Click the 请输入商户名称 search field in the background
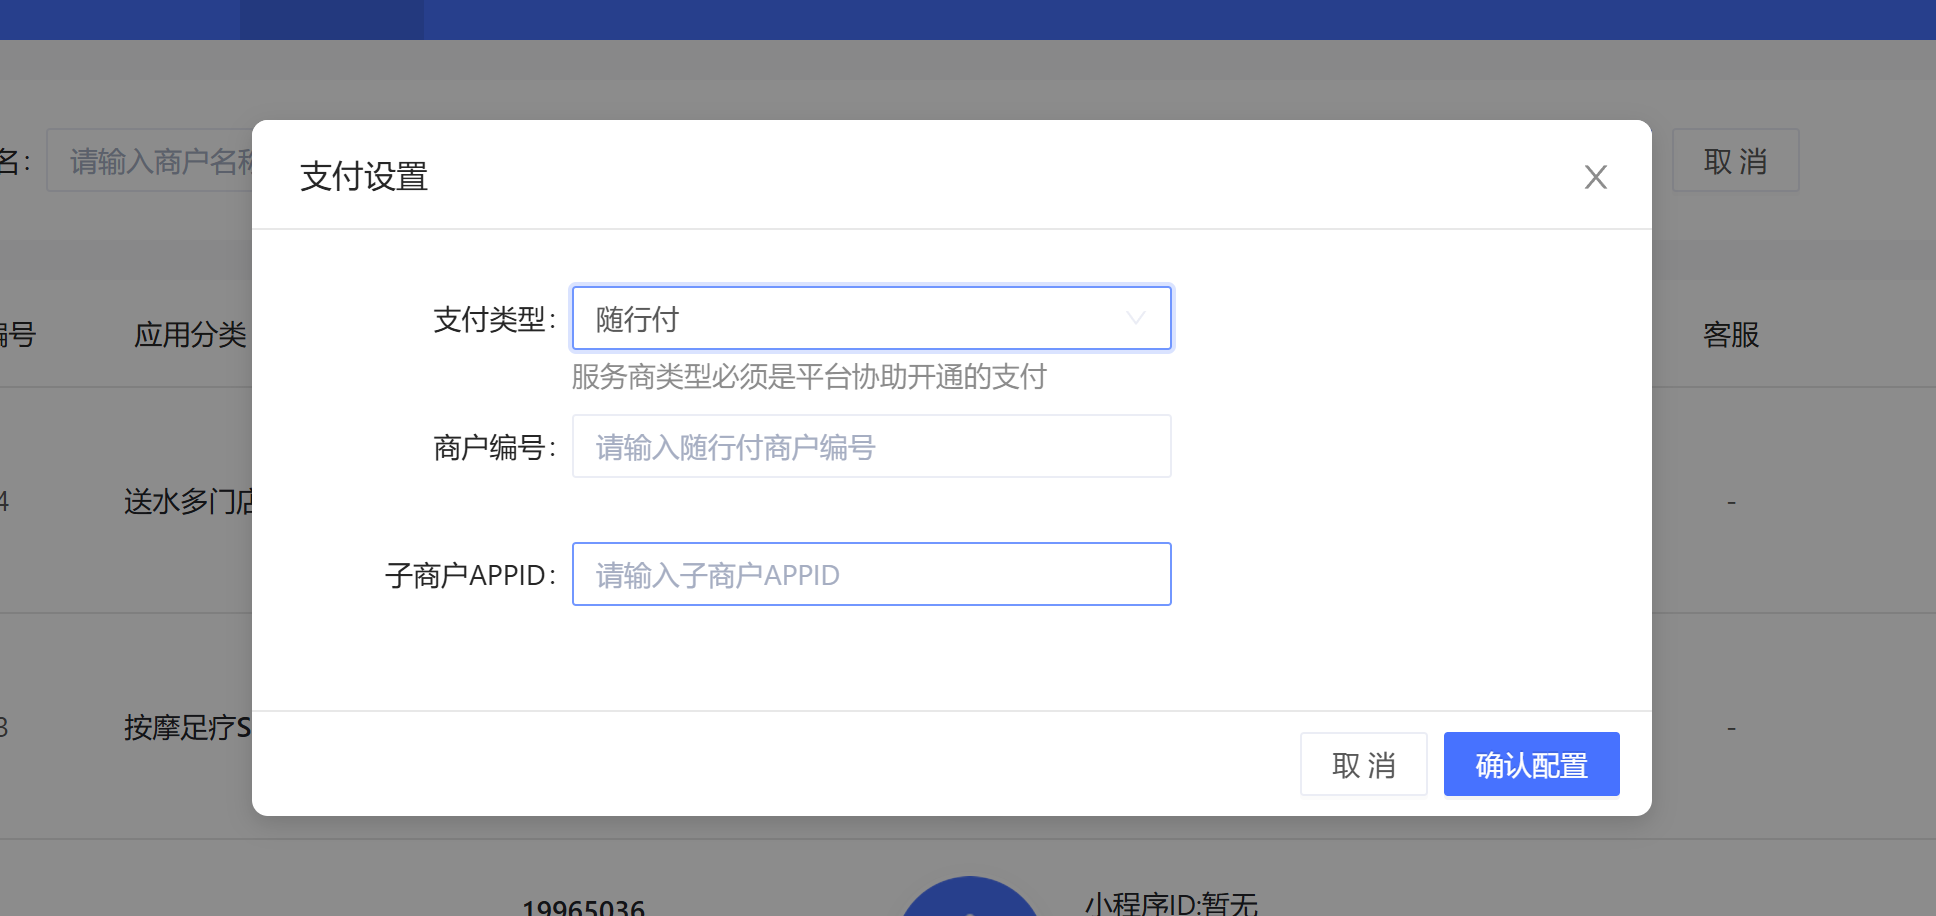The height and width of the screenshot is (916, 1936). pos(150,161)
